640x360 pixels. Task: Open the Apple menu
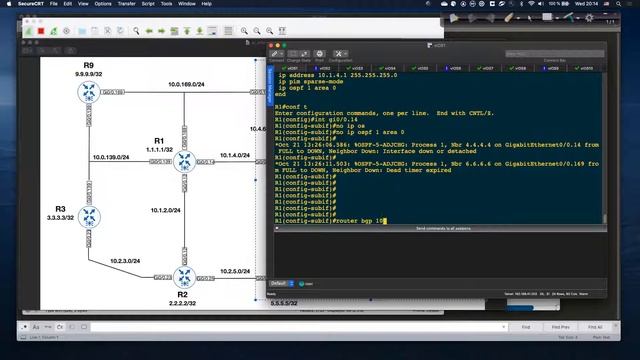coord(9,4)
